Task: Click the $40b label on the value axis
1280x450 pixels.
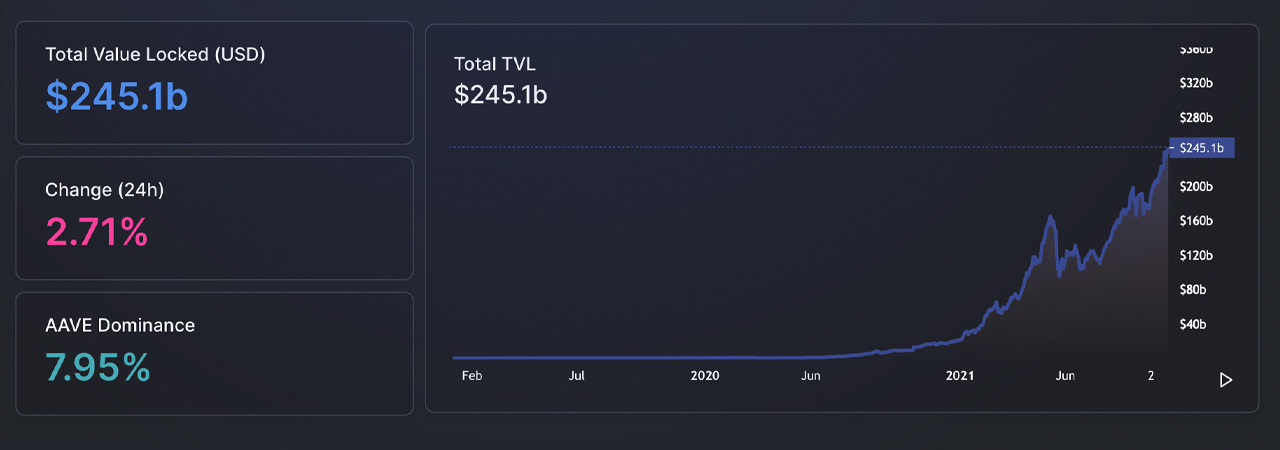Action: [1193, 325]
